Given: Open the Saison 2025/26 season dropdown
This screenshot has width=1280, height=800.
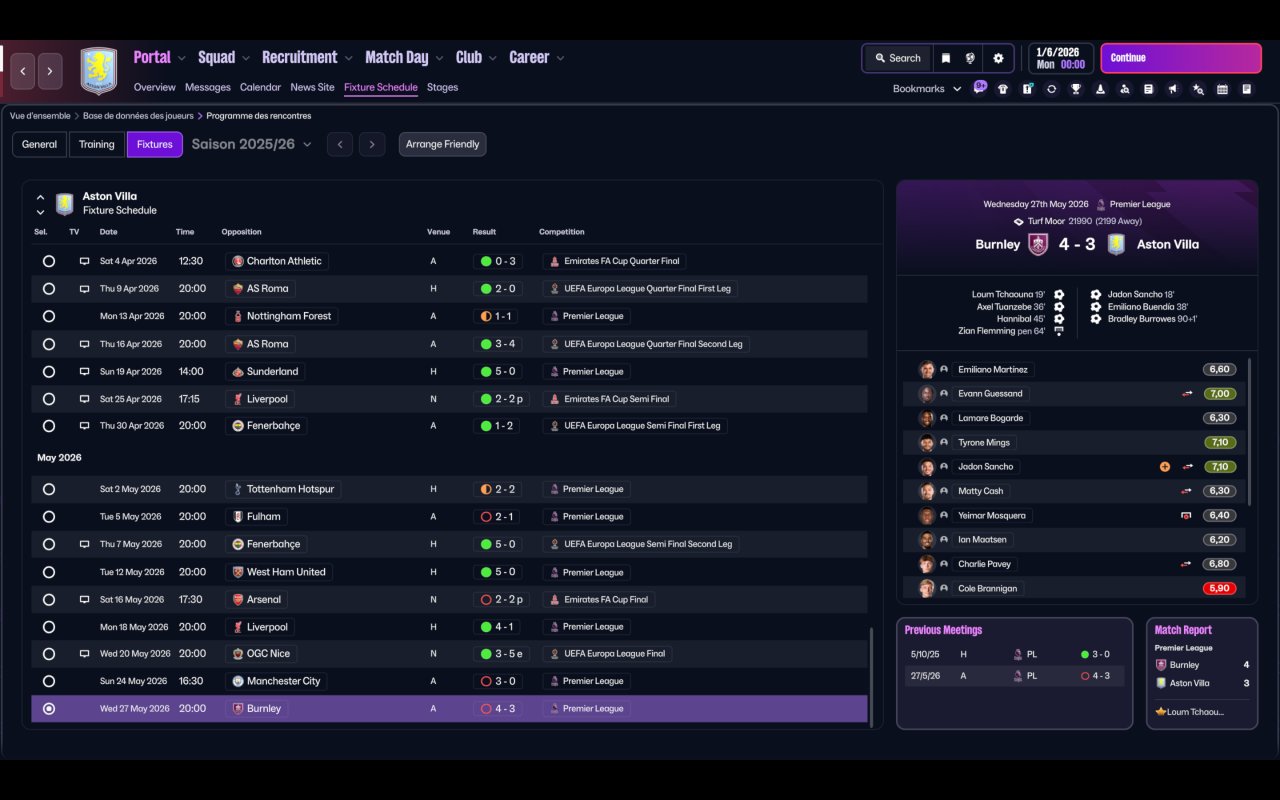Looking at the screenshot, I should tap(252, 144).
